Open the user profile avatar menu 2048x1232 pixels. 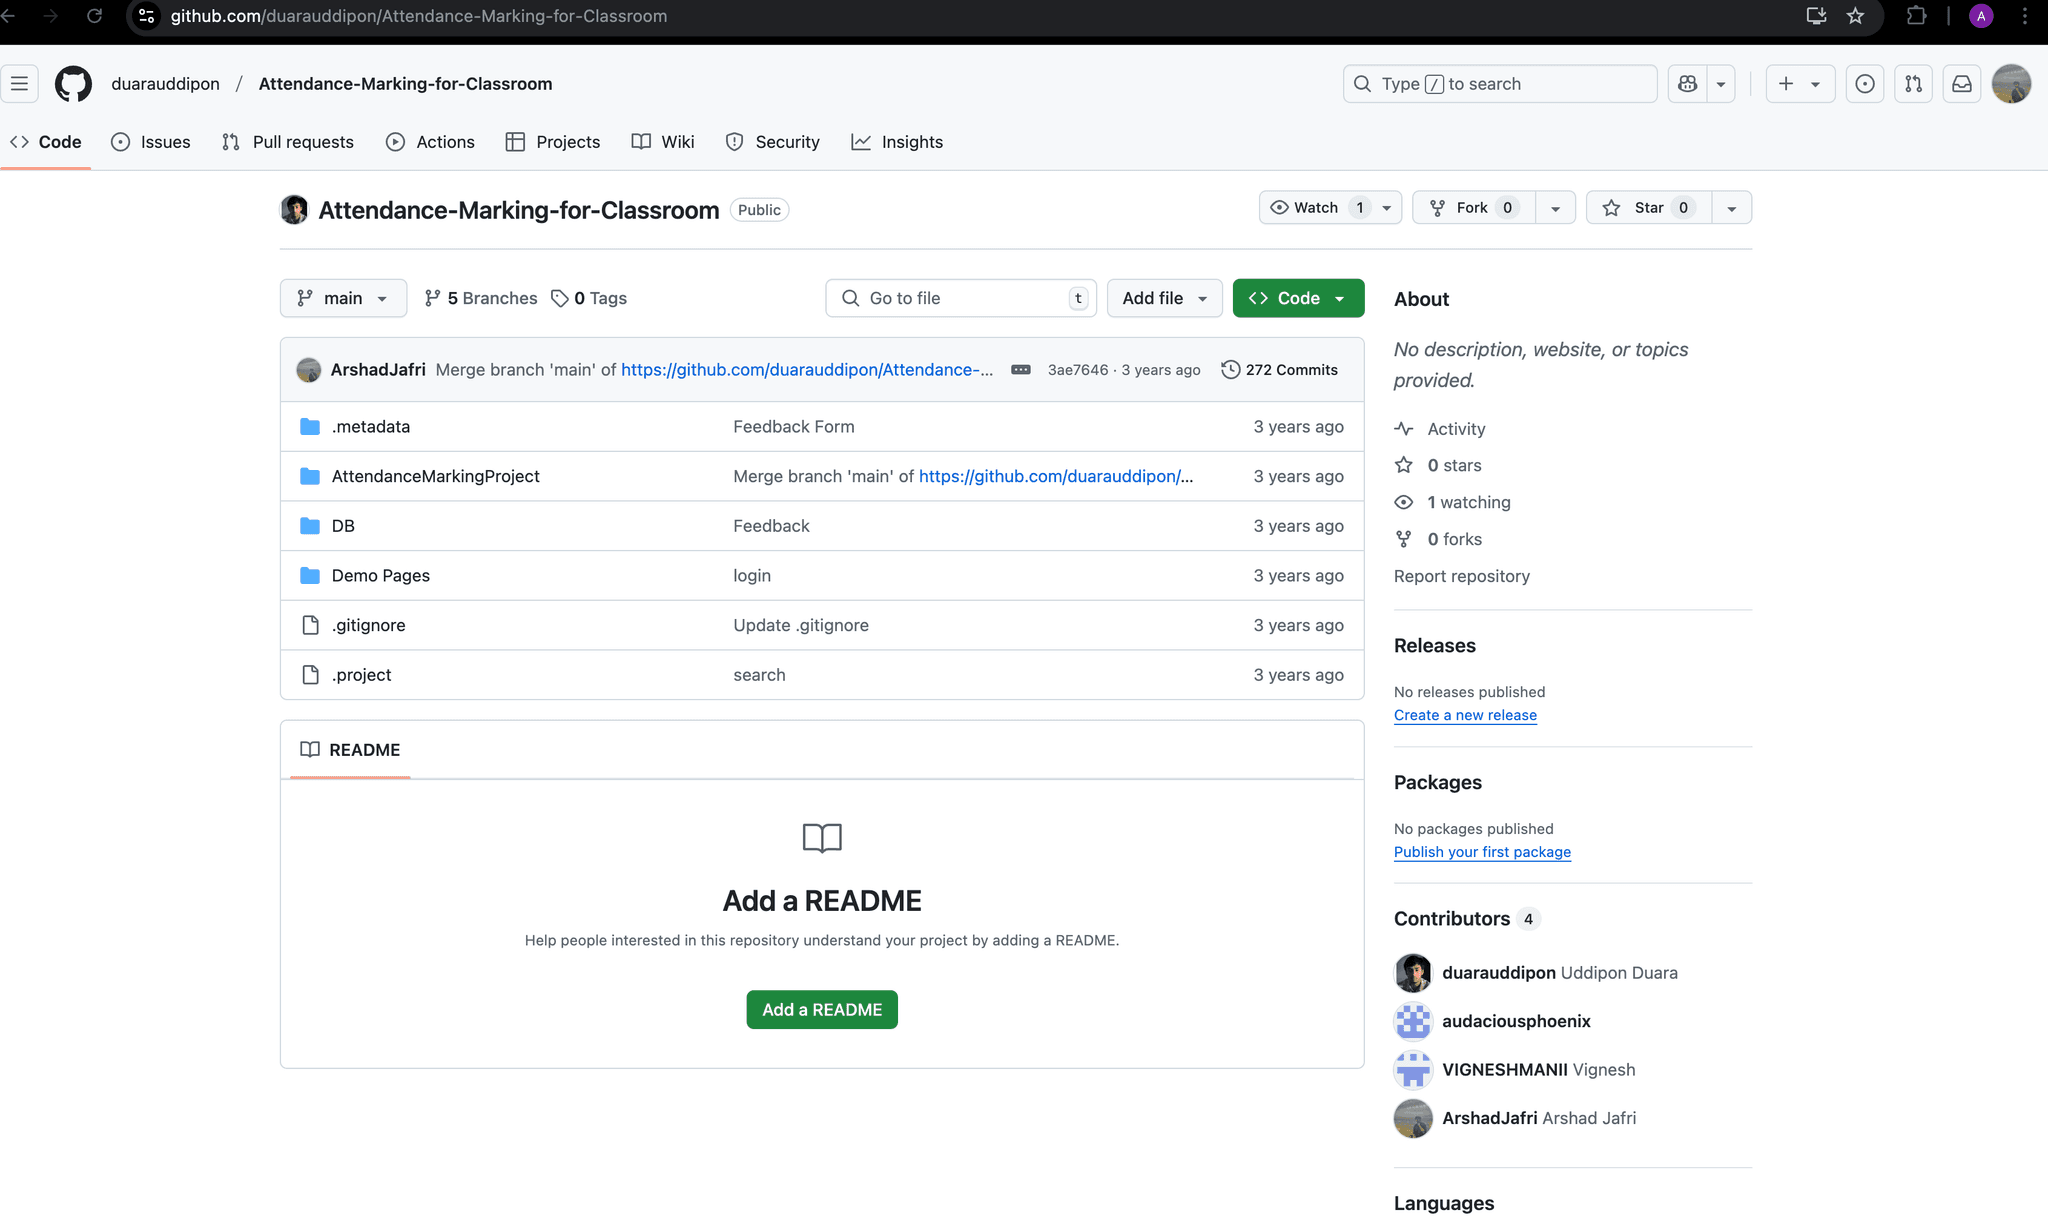tap(2011, 84)
